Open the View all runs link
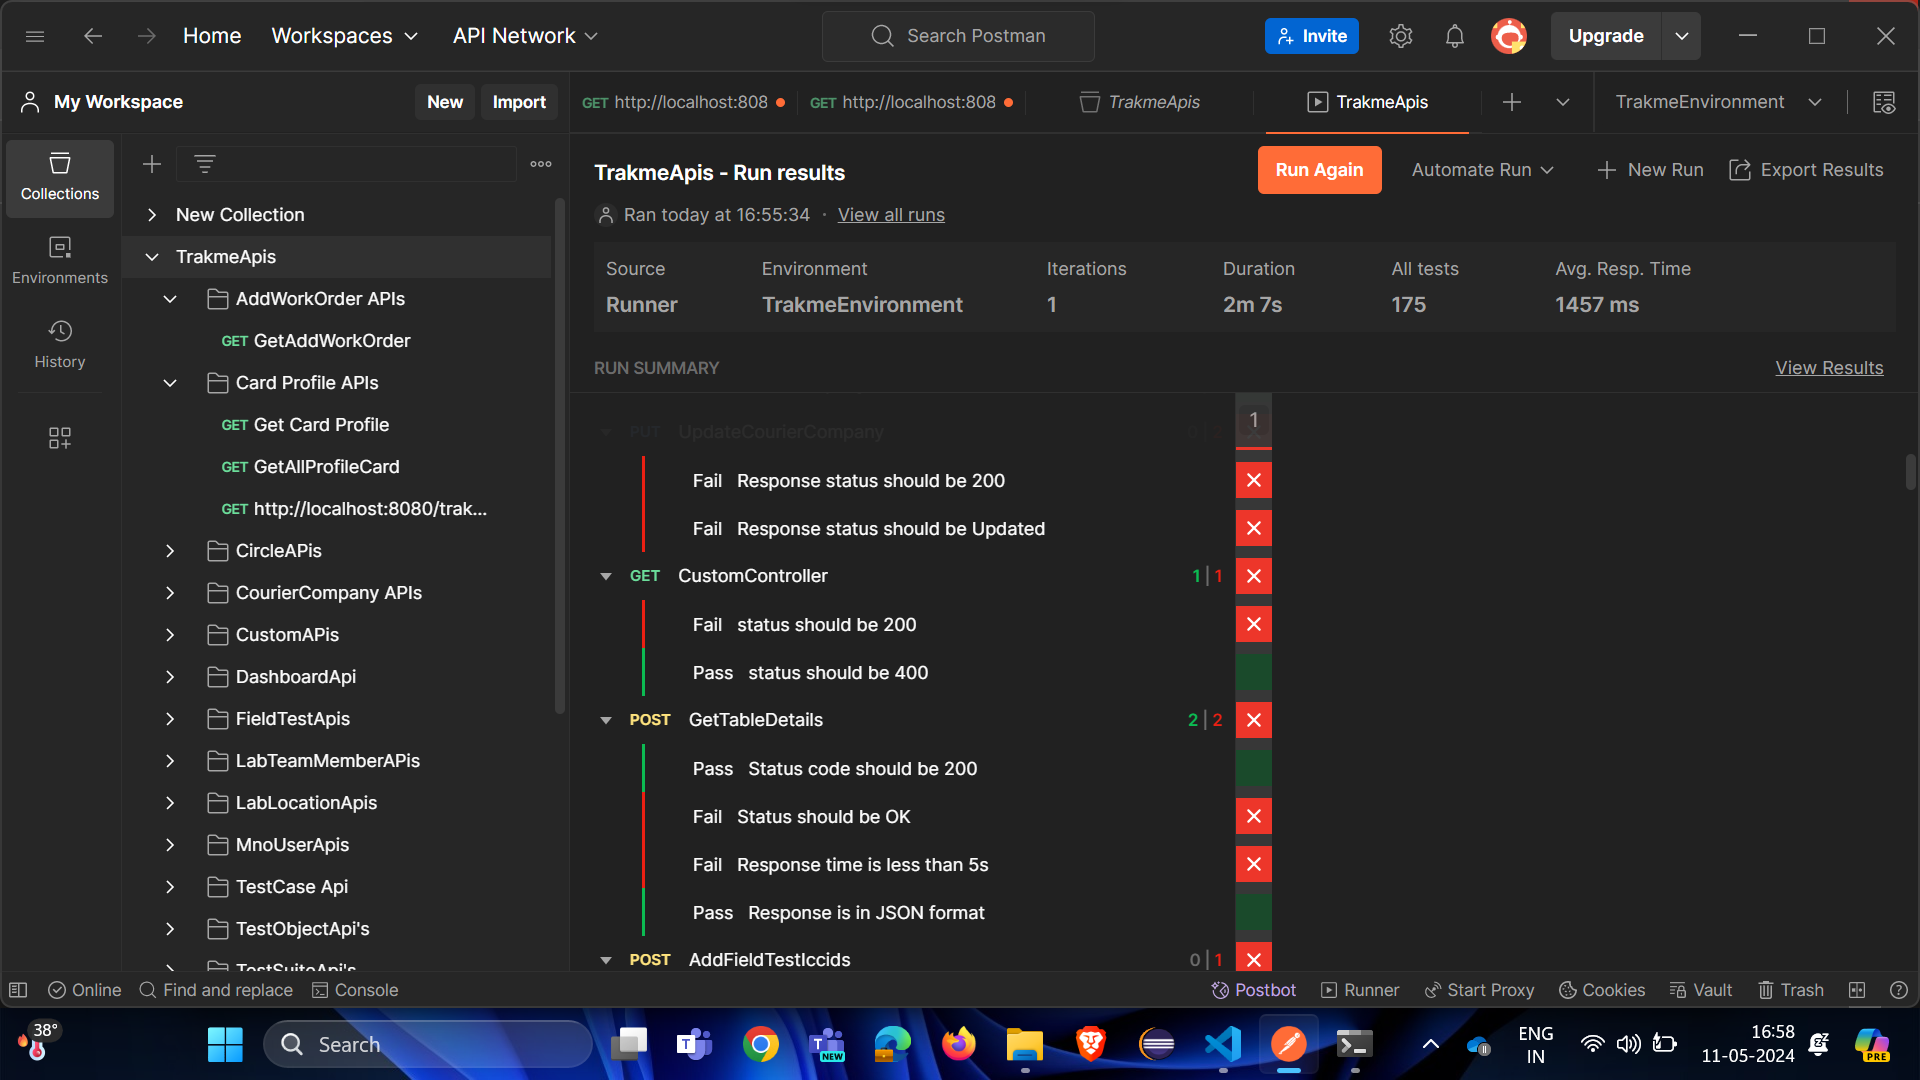 point(891,215)
